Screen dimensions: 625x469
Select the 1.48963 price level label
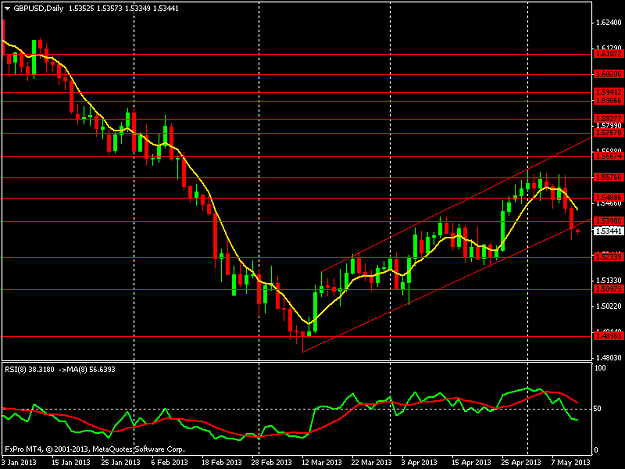coord(608,336)
